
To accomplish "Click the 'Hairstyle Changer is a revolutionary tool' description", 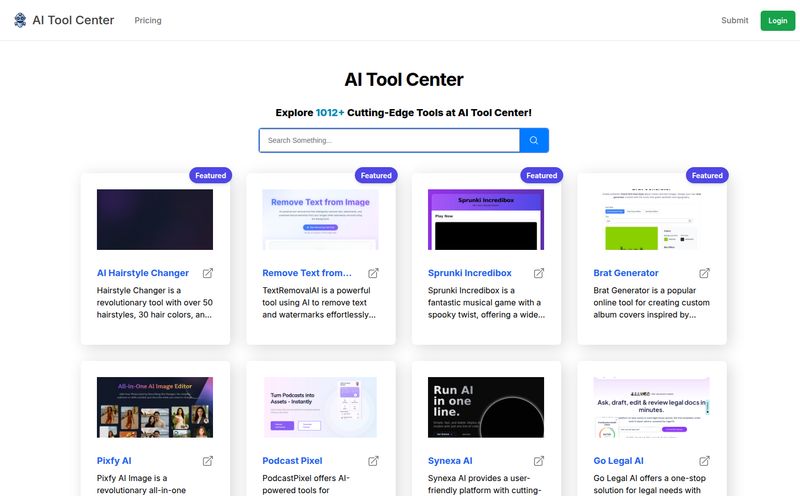I will (155, 303).
